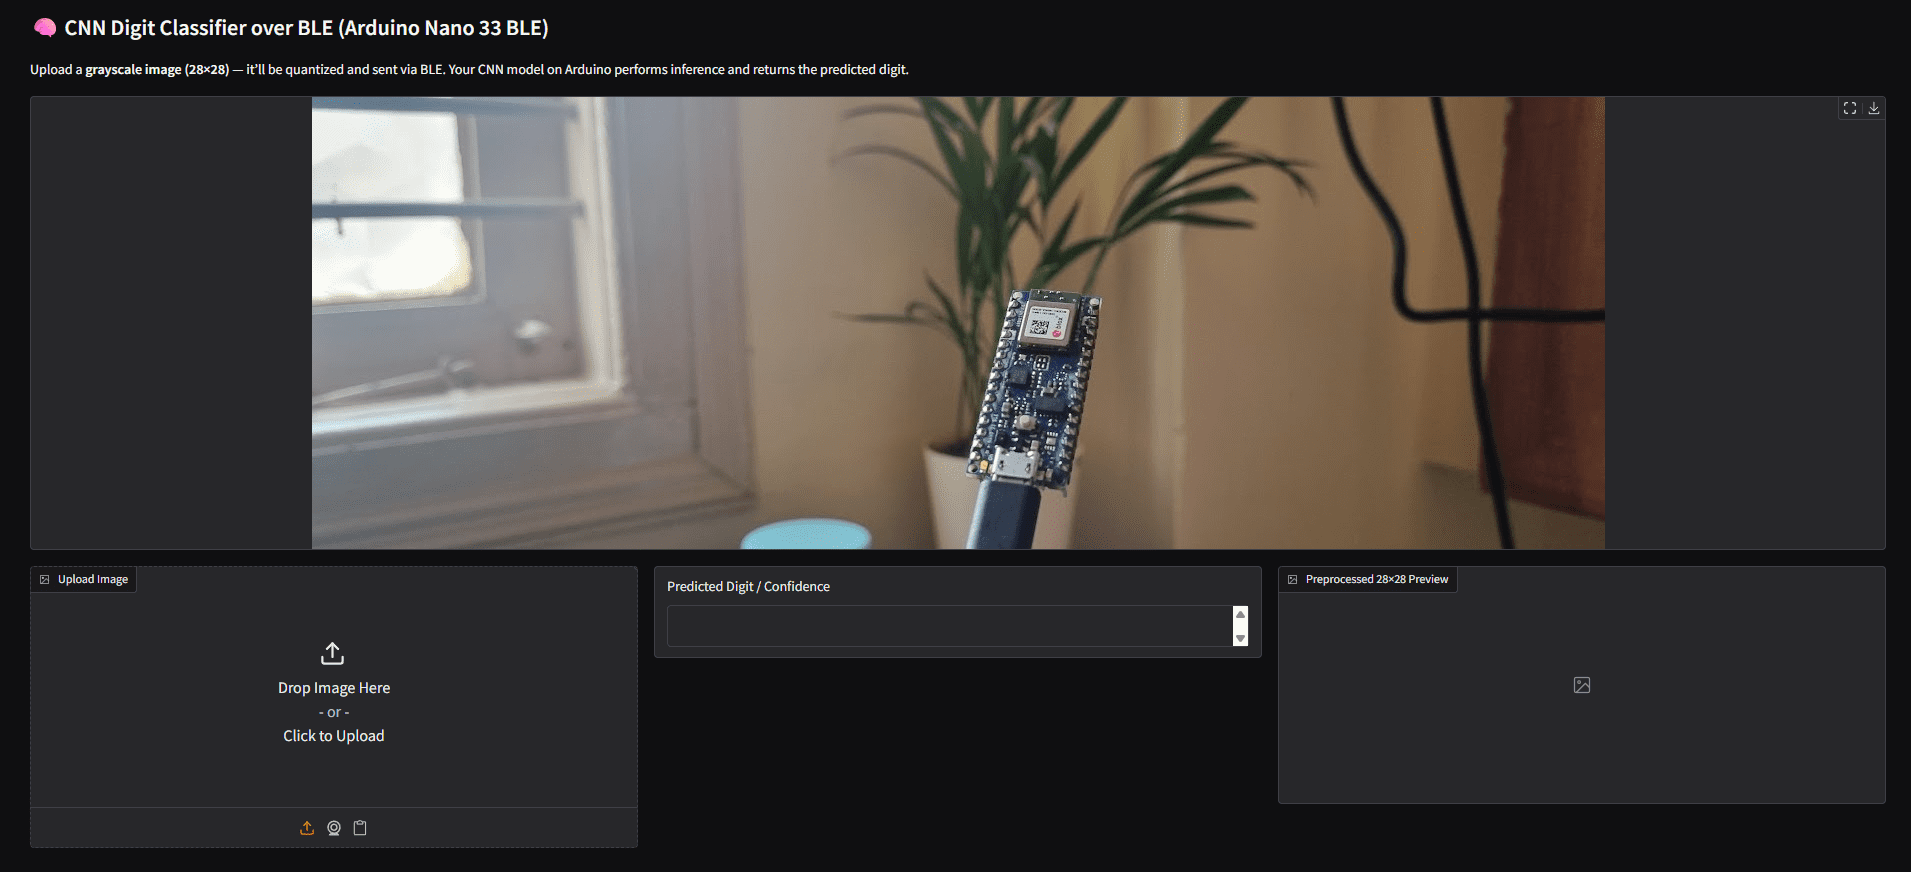1911x872 pixels.
Task: Download the Arduino banner image
Action: 1873,108
